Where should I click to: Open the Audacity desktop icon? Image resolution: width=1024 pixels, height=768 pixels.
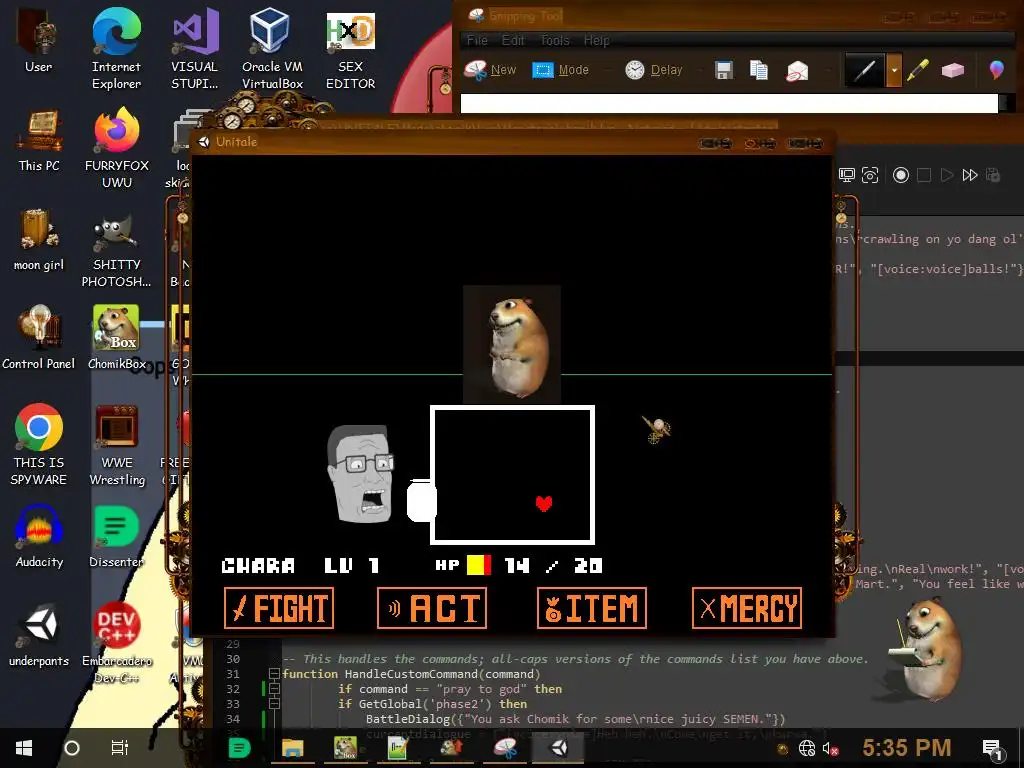[x=39, y=536]
